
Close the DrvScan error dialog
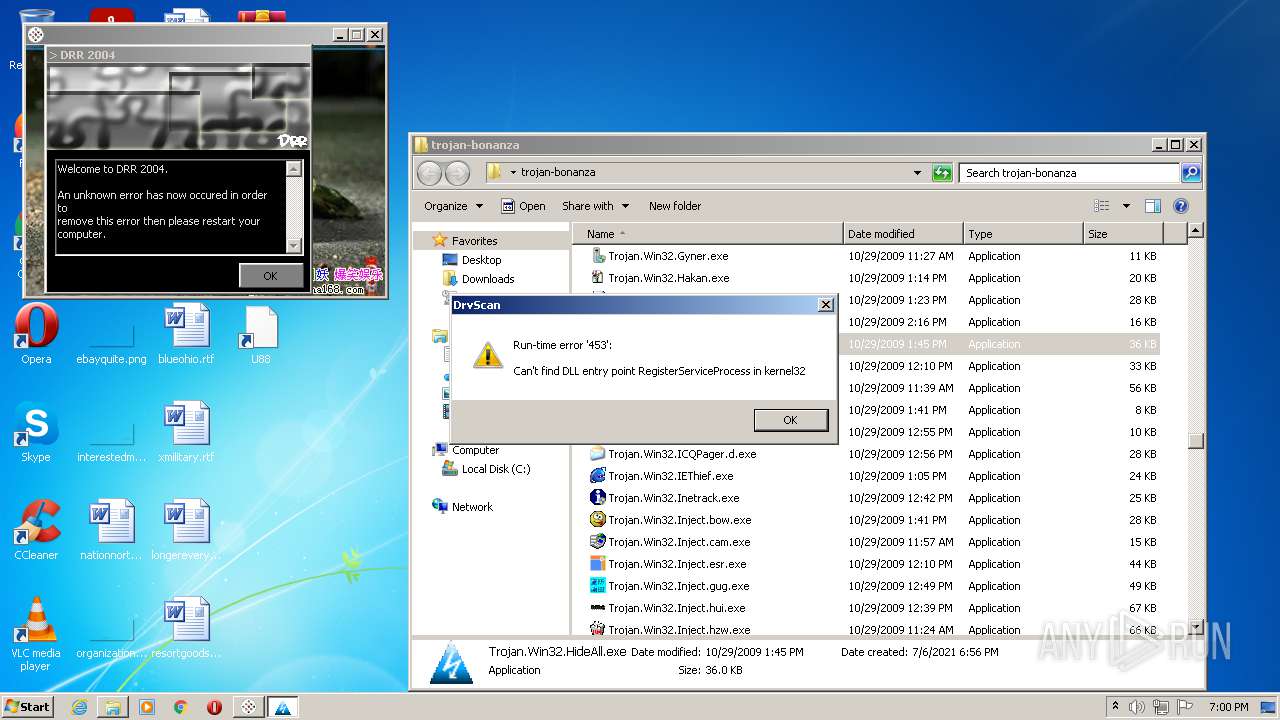[x=825, y=305]
